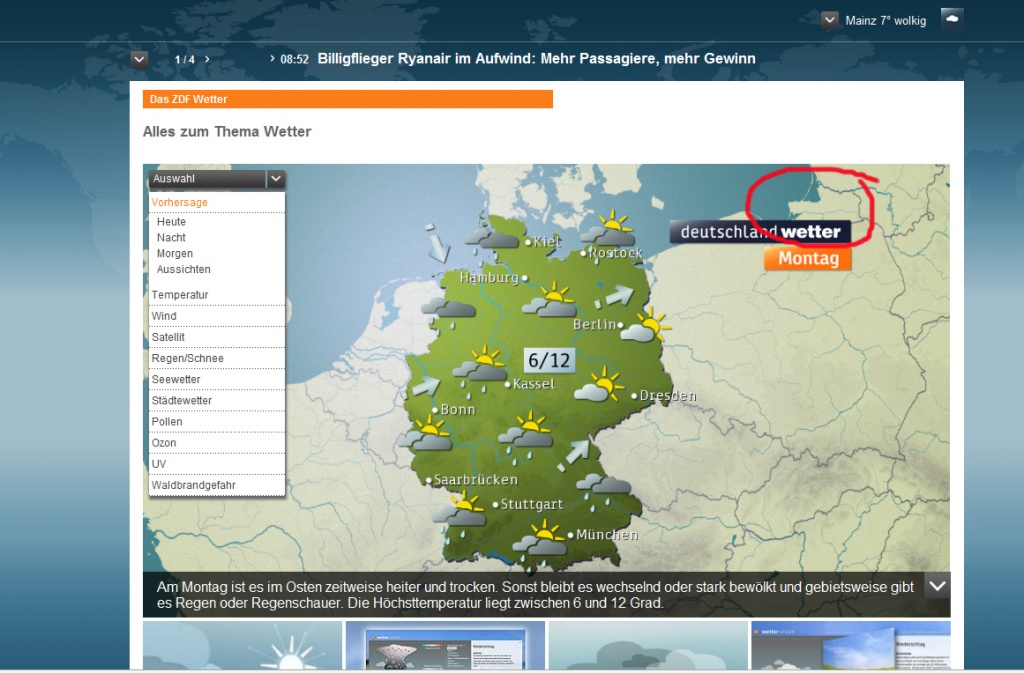This screenshot has width=1024, height=673.
Task: Open the UV option
Action: tap(217, 463)
